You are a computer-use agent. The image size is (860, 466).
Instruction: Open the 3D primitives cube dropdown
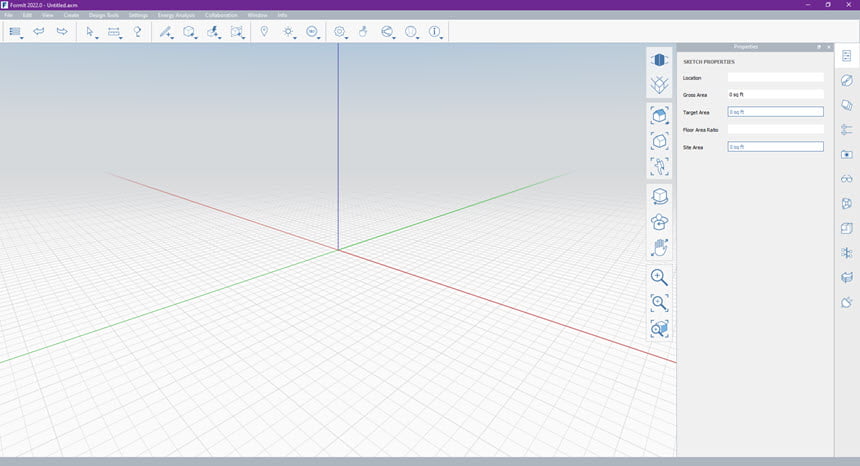tap(189, 32)
